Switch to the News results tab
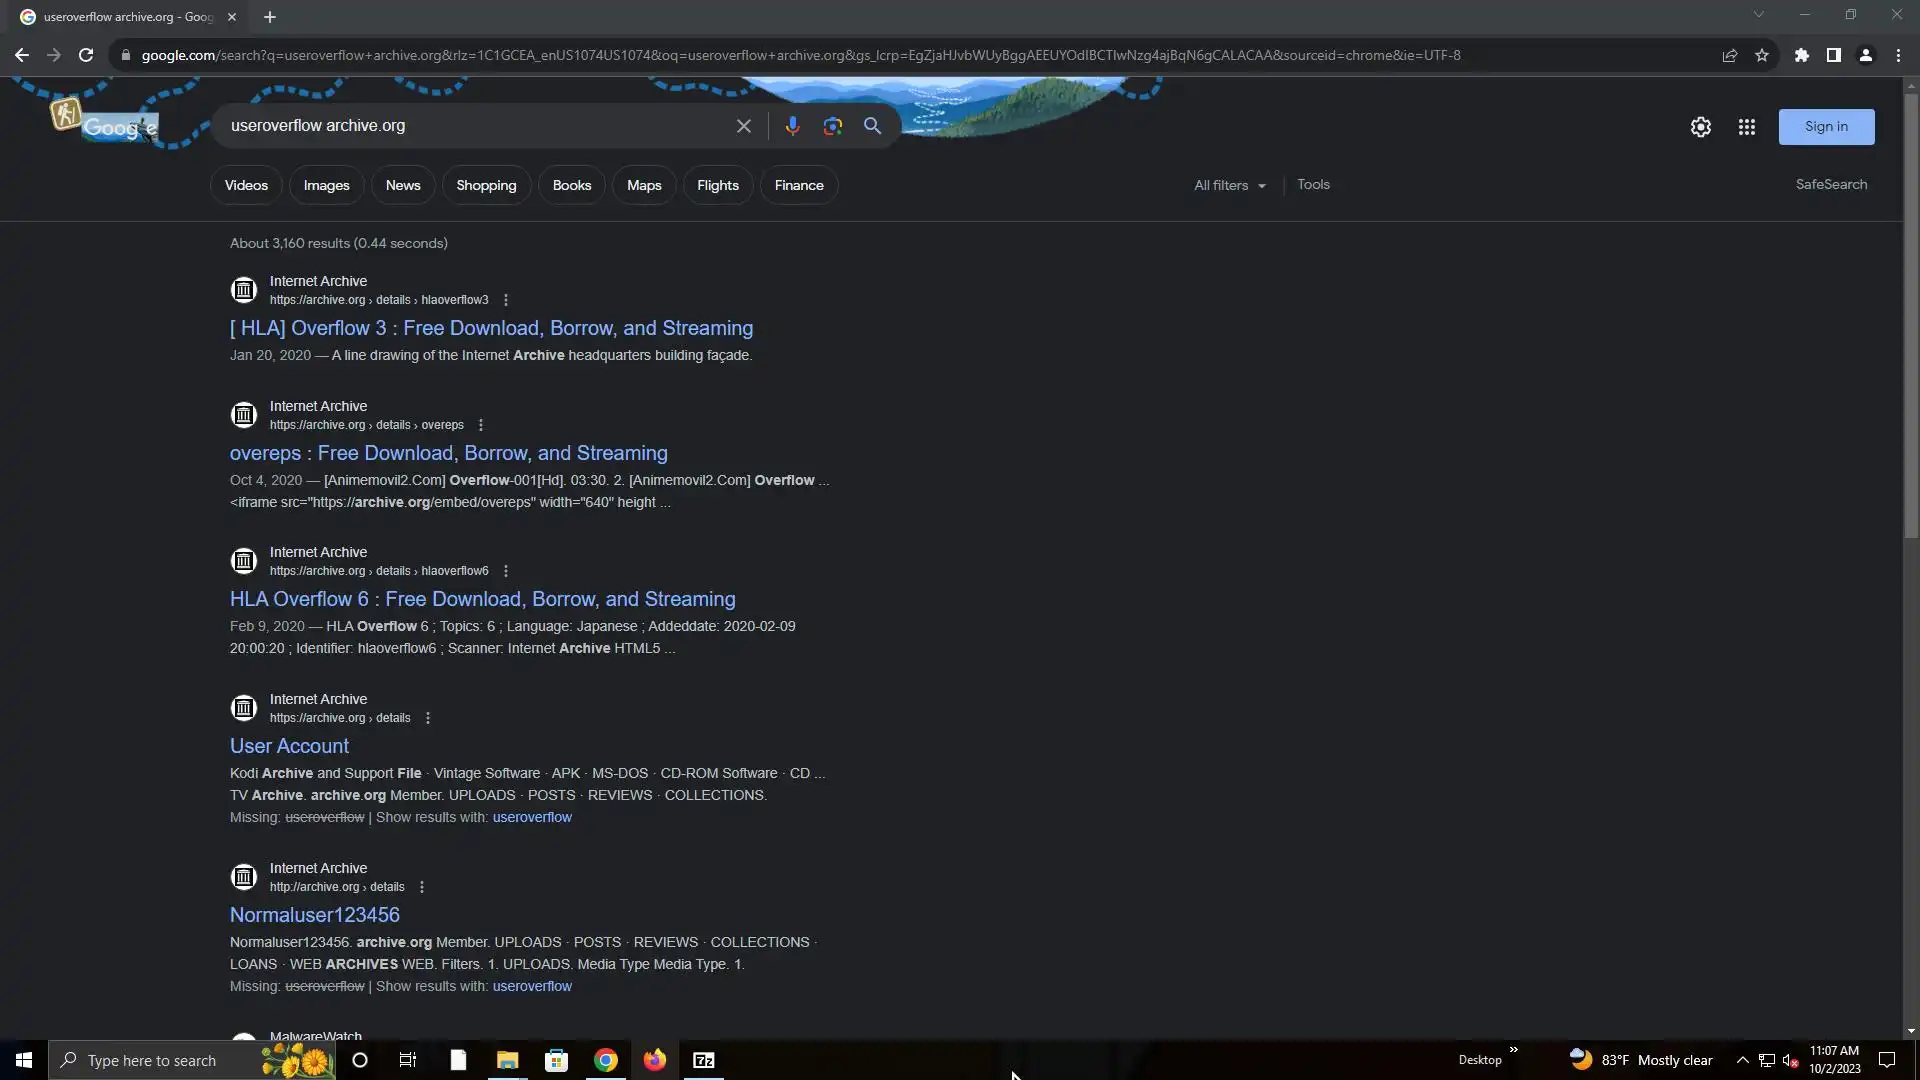The width and height of the screenshot is (1920, 1080). [x=403, y=185]
